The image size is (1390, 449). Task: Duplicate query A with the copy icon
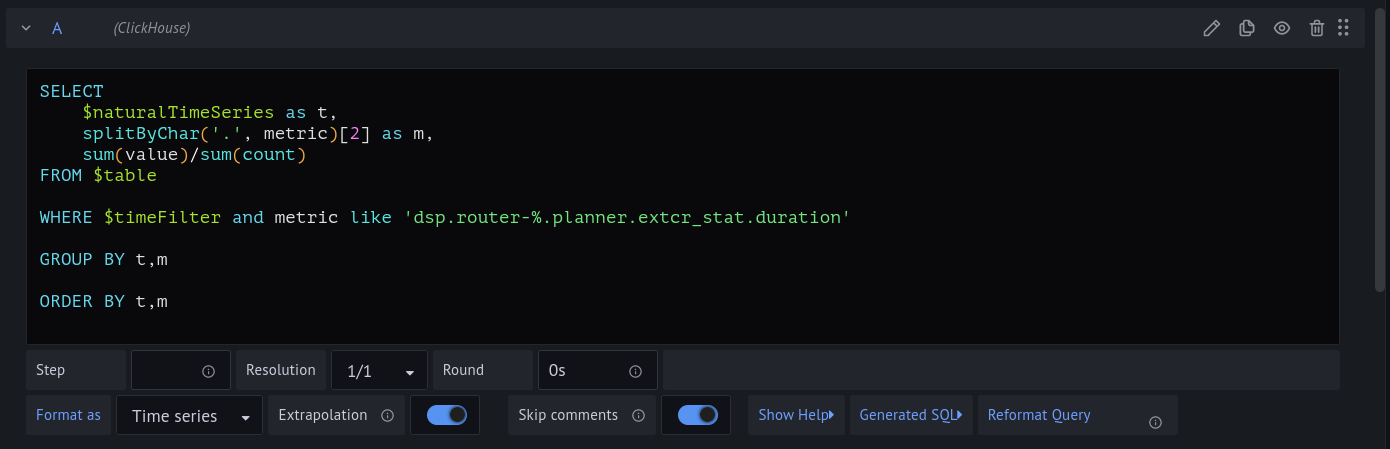[x=1246, y=28]
